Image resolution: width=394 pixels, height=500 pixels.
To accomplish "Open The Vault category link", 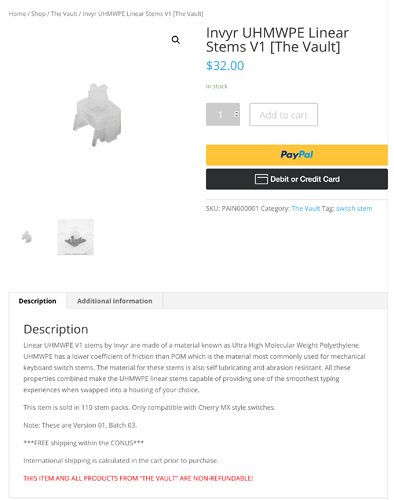I will [306, 209].
